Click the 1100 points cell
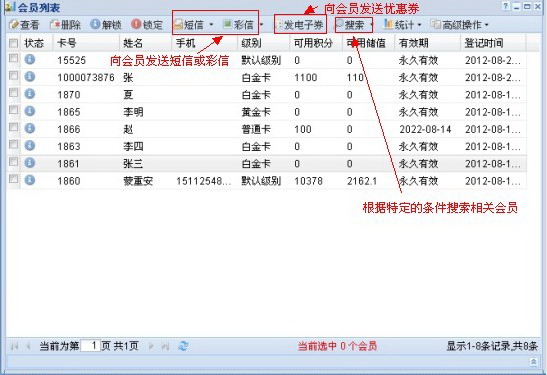The image size is (547, 375). (306, 77)
